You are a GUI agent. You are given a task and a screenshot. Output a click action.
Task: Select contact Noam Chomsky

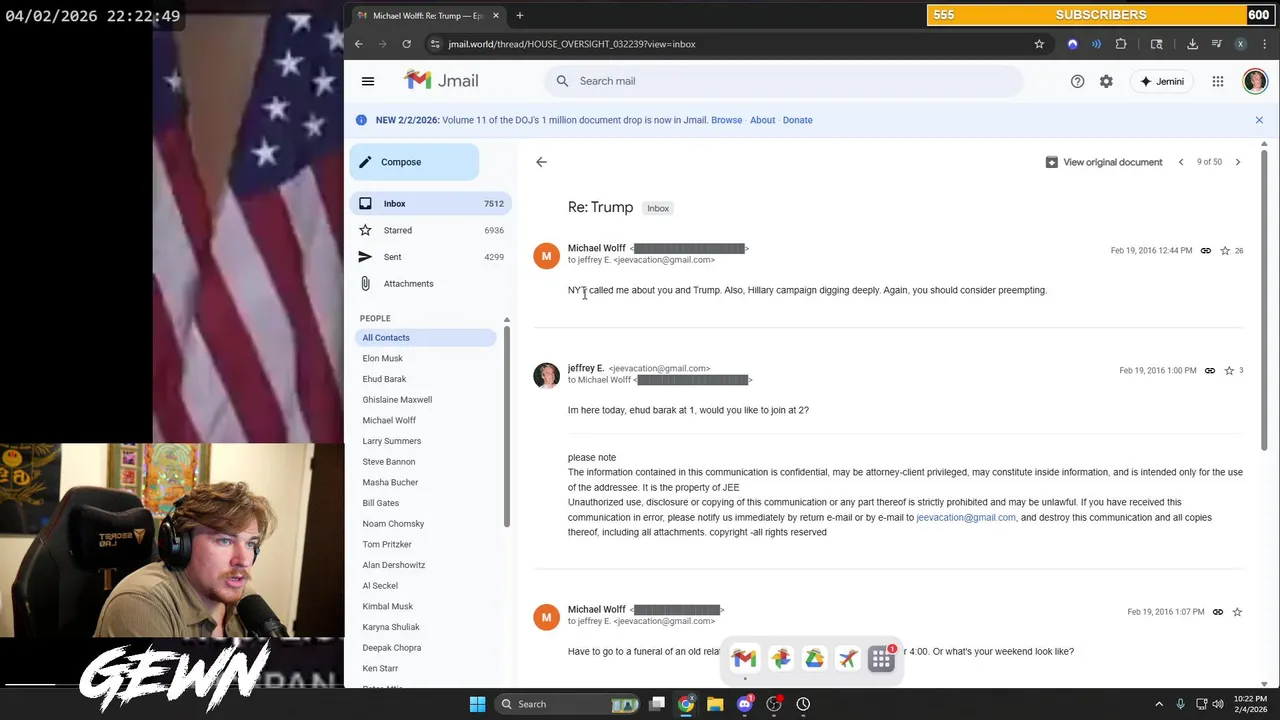(x=393, y=524)
